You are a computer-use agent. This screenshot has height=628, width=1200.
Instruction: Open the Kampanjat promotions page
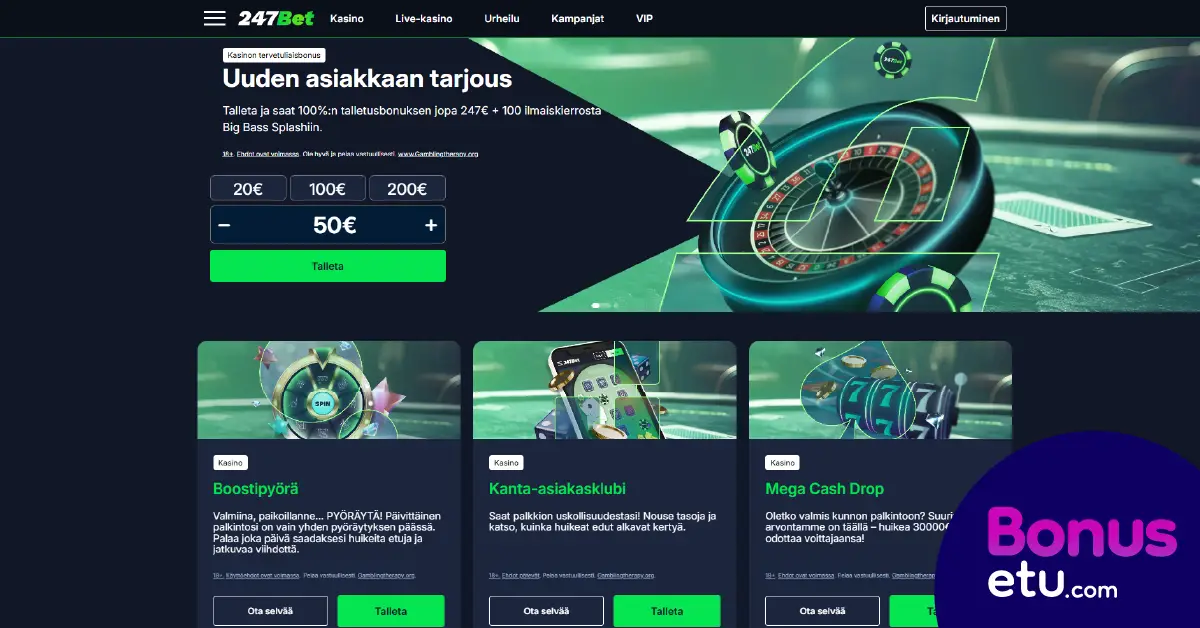point(578,19)
